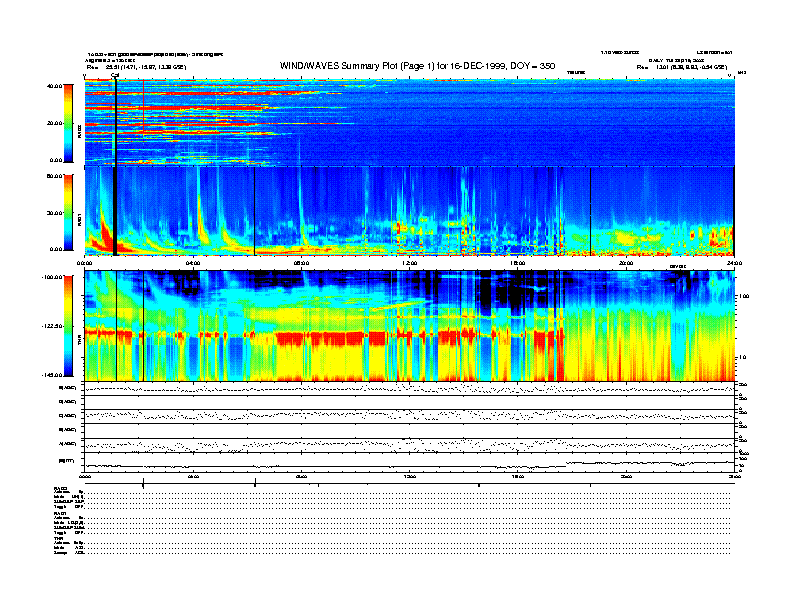Click the TNR heading in the status table

click(x=58, y=538)
